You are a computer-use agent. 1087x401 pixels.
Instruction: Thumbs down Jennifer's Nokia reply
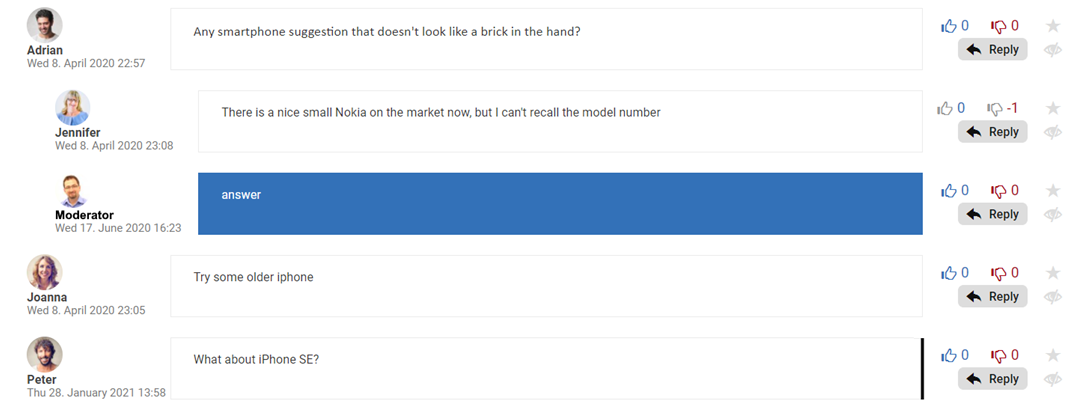tap(995, 108)
